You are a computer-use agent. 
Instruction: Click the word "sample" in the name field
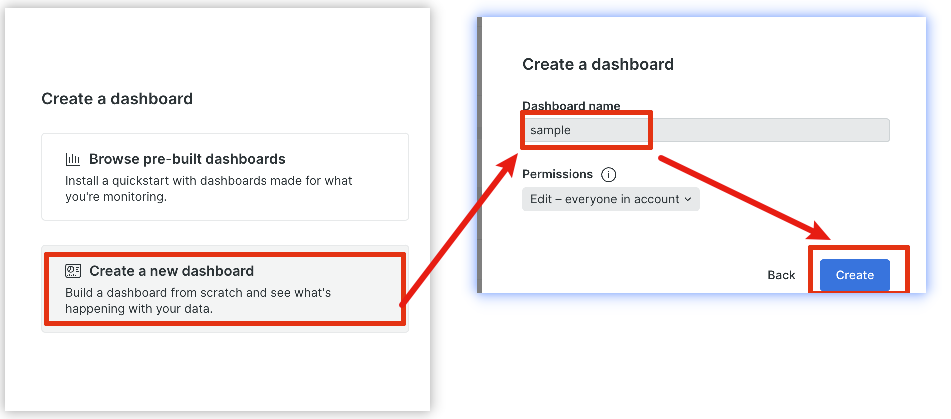click(x=550, y=130)
